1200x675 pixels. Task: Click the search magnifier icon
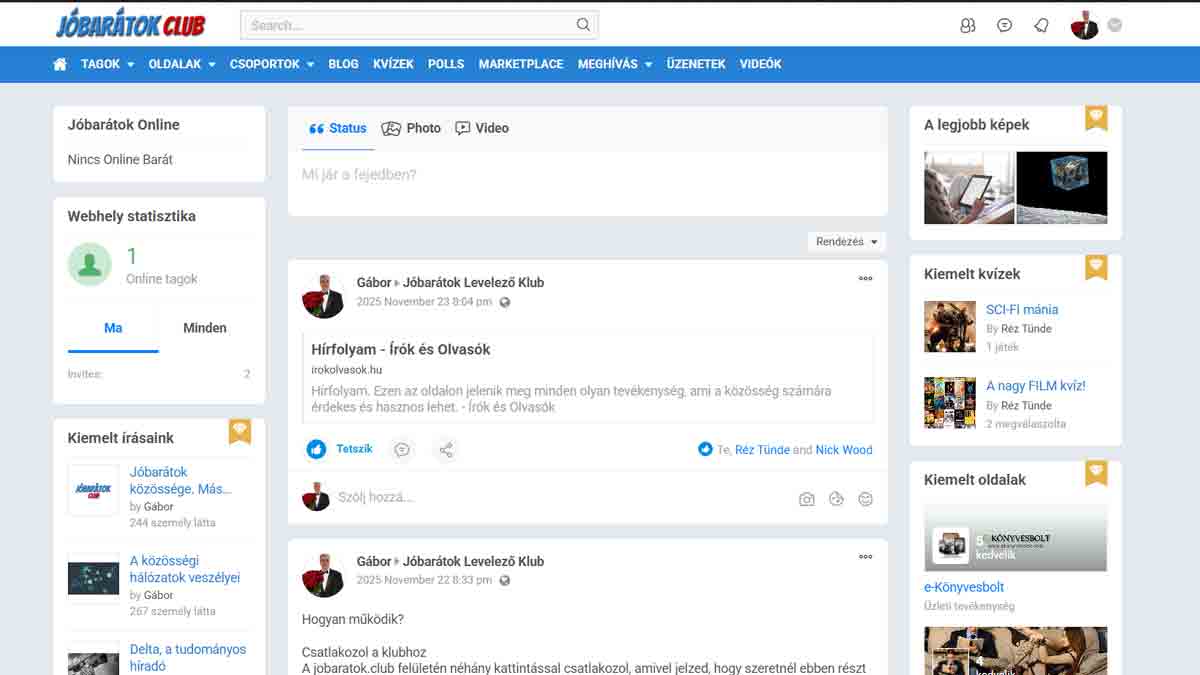coord(583,25)
